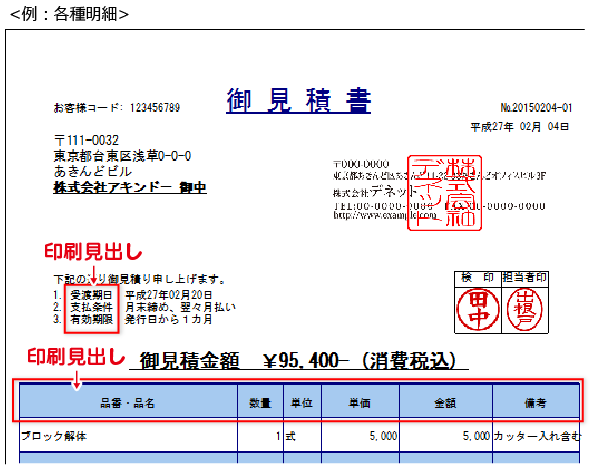Viewport: 590px width, 475px height.
Task: Select the 単位 column header
Action: click(x=302, y=403)
